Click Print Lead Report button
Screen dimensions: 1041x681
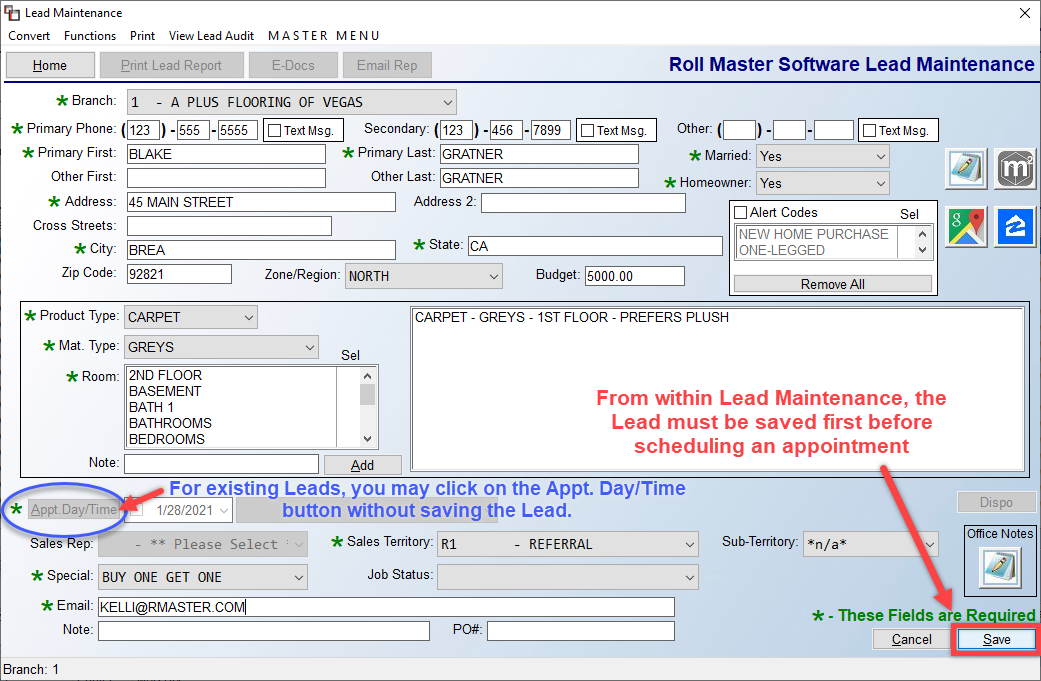(x=171, y=65)
